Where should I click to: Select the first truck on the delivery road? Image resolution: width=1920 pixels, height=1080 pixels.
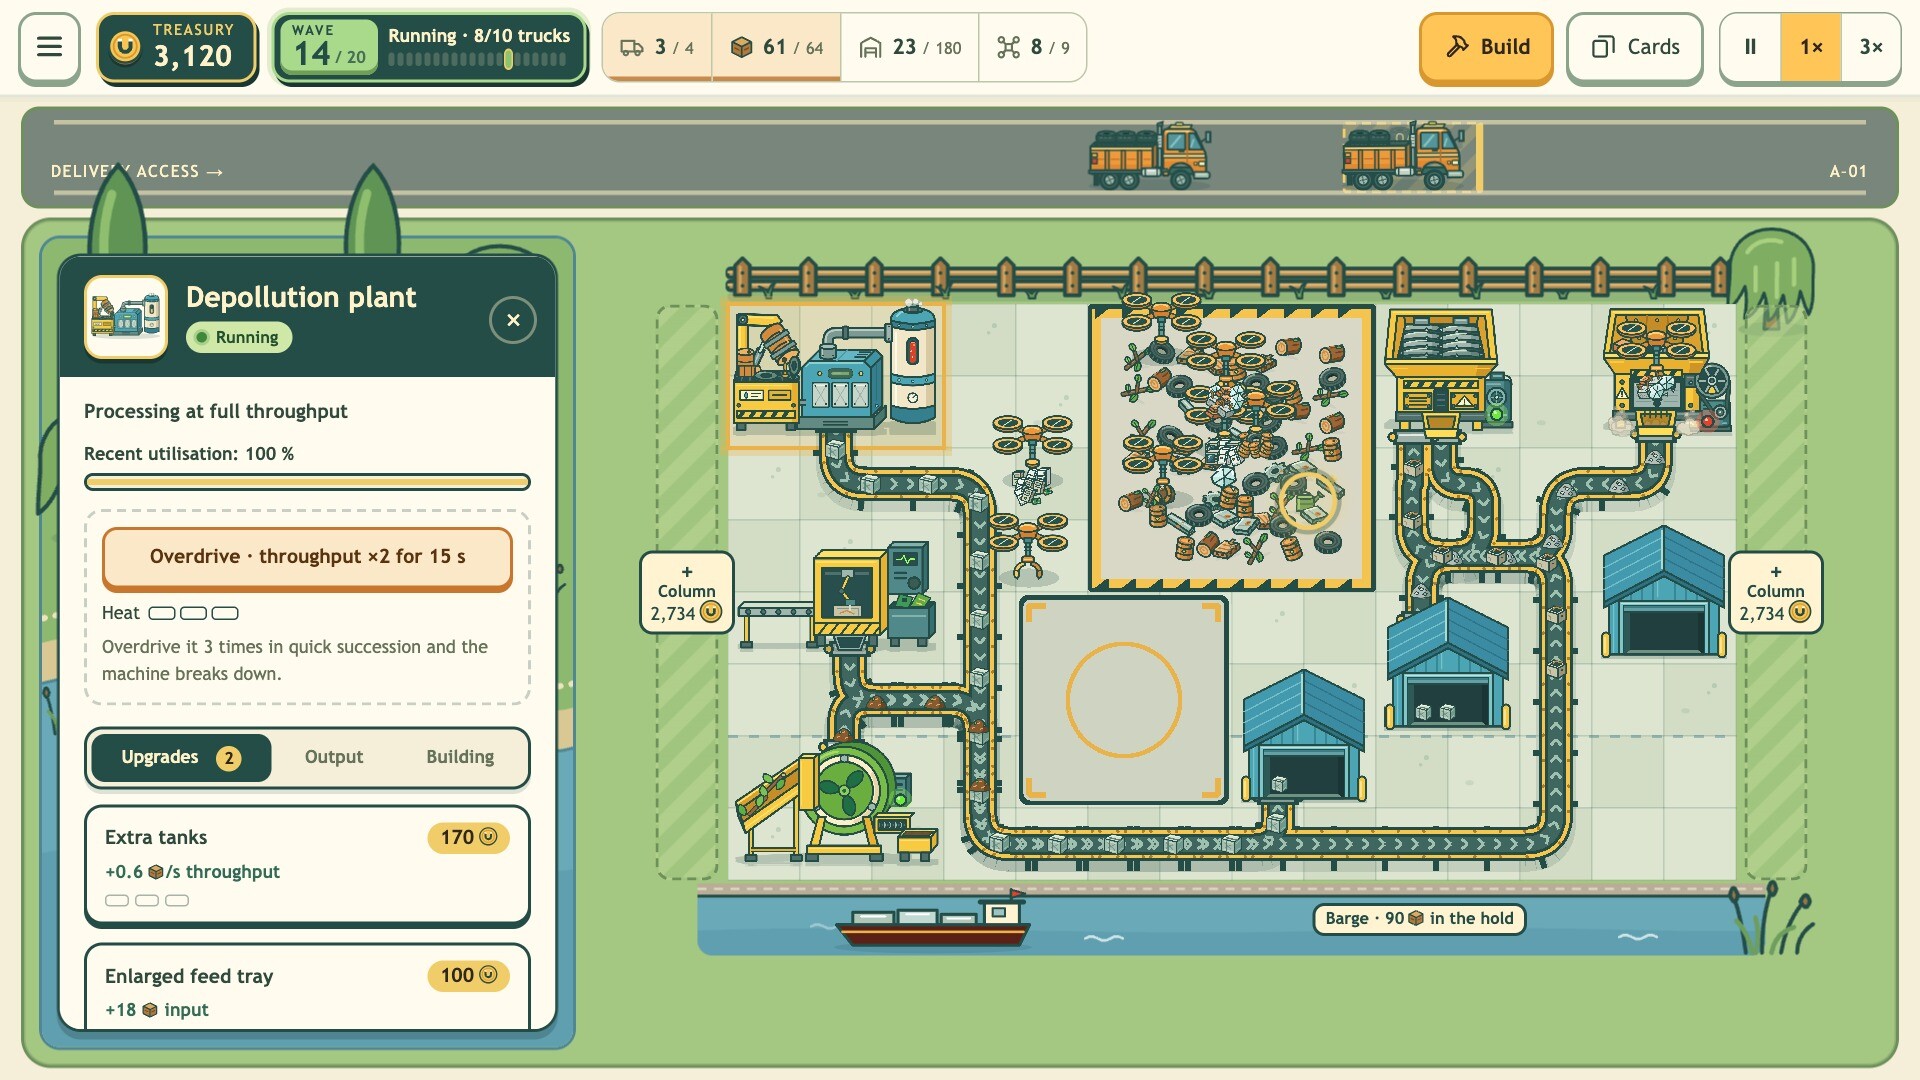[1150, 156]
